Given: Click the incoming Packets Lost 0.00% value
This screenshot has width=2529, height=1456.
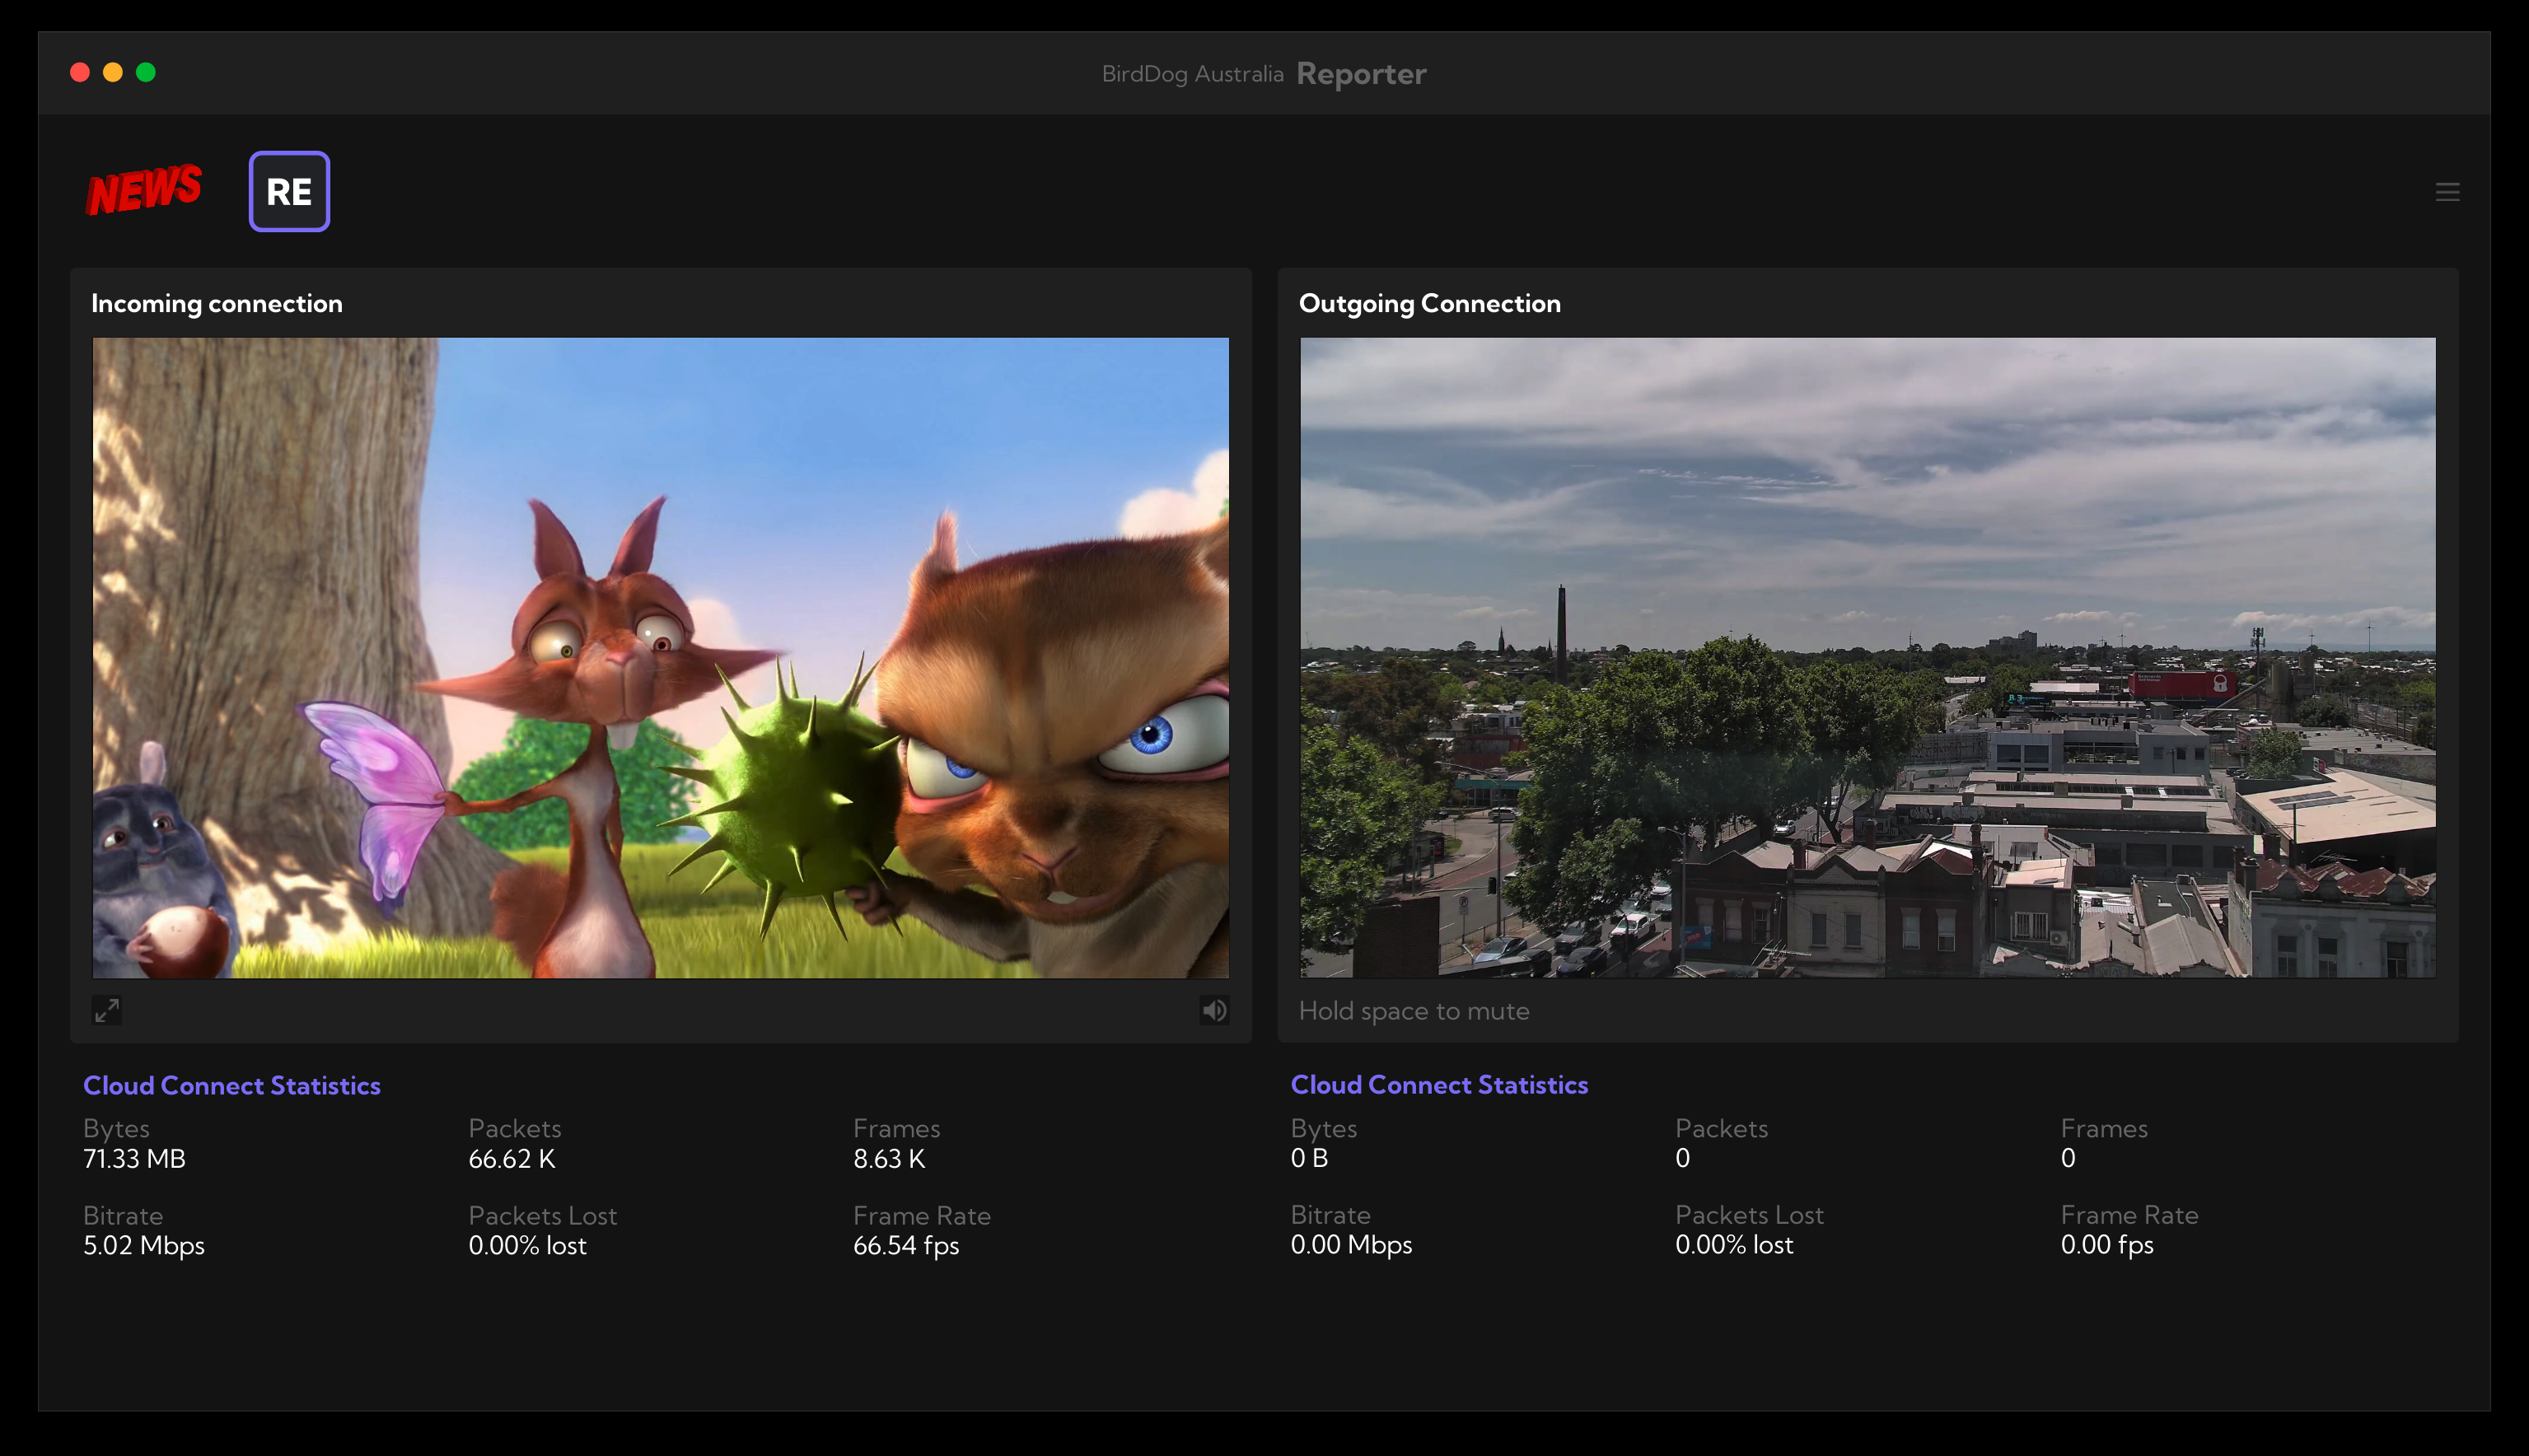Looking at the screenshot, I should click(527, 1245).
